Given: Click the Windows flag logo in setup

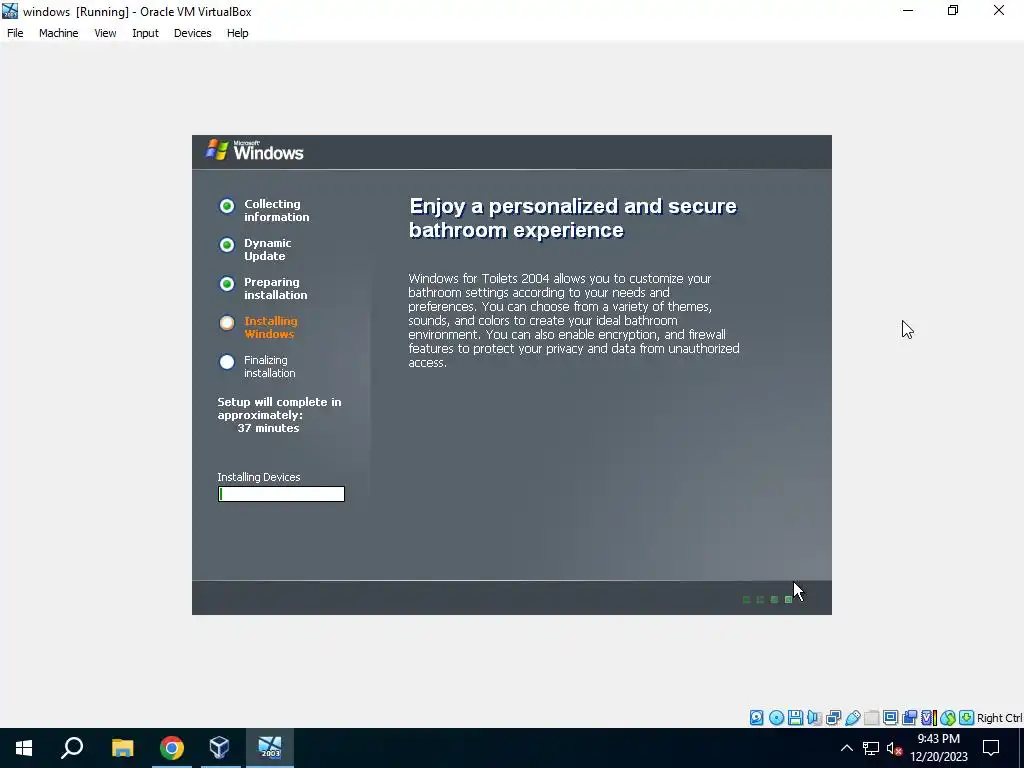Looking at the screenshot, I should (x=217, y=150).
